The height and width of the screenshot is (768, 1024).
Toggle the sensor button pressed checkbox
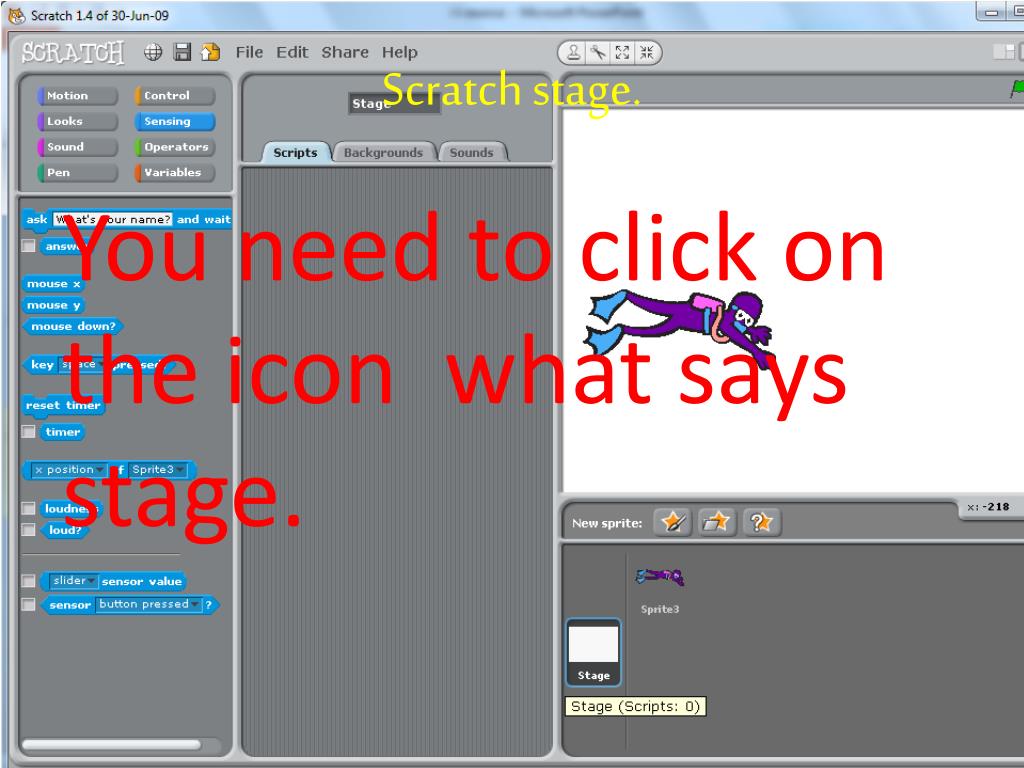tap(28, 604)
